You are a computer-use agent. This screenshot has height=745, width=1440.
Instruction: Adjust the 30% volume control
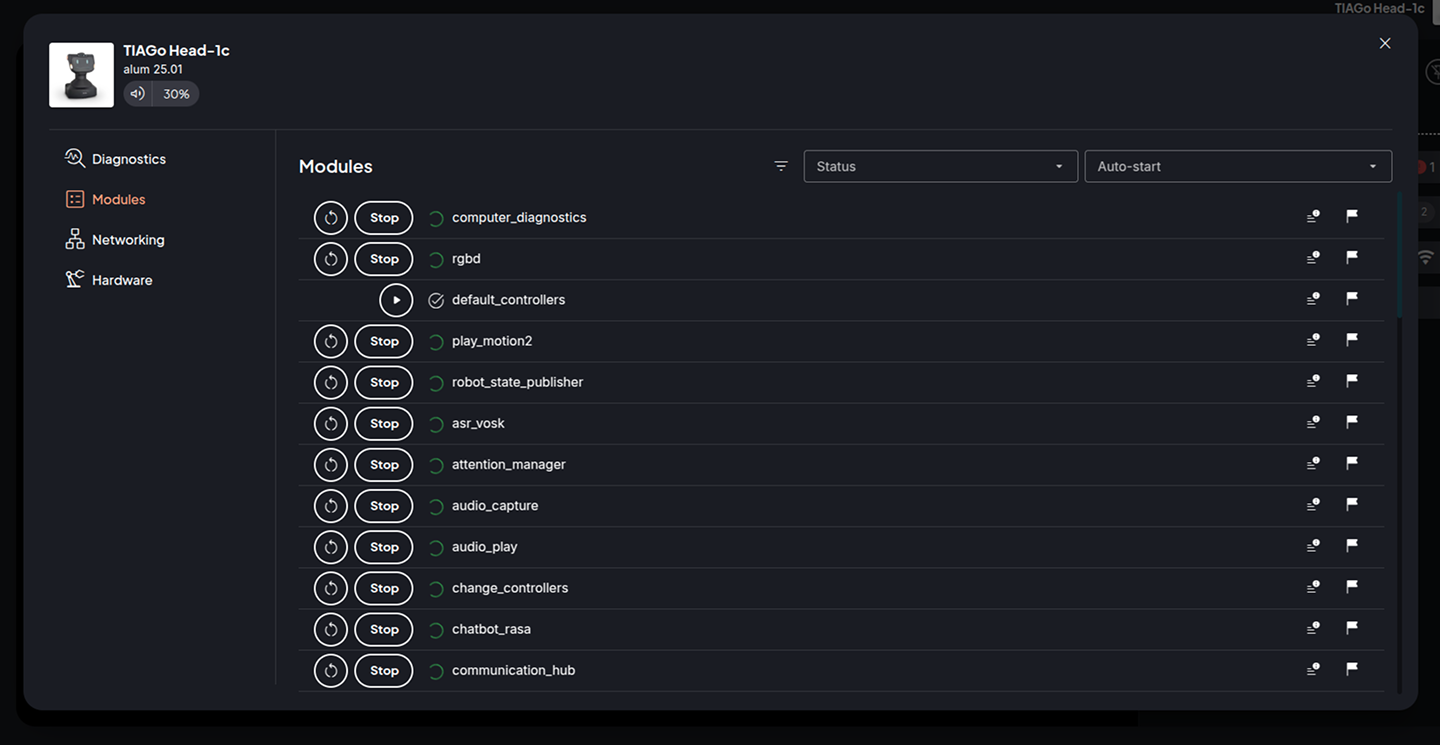(161, 93)
